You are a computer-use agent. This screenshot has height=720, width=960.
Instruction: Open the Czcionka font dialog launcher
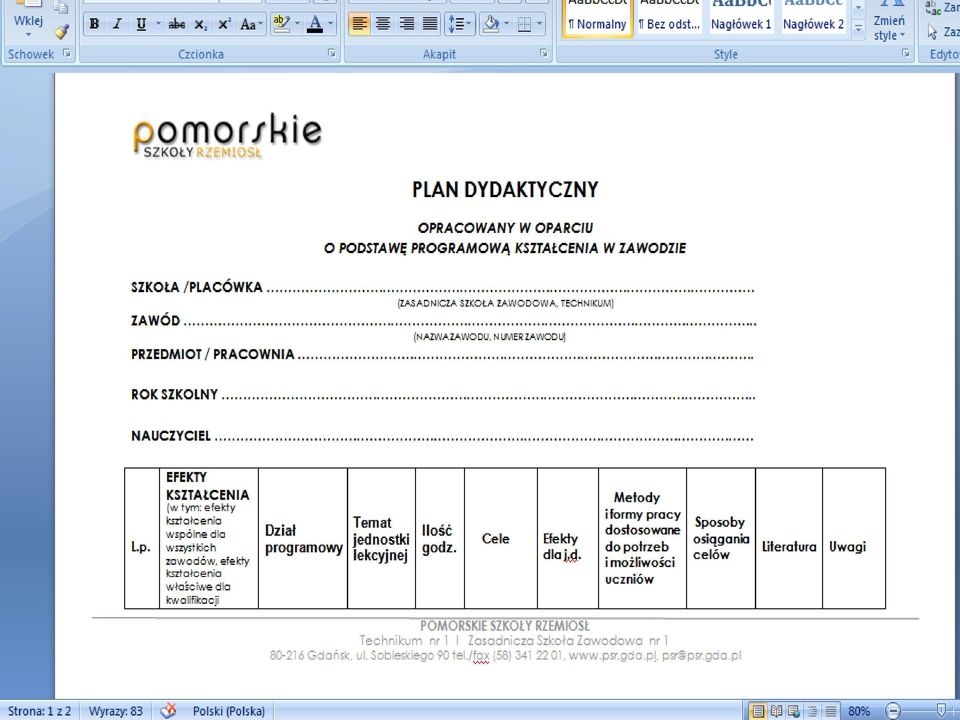pos(332,54)
